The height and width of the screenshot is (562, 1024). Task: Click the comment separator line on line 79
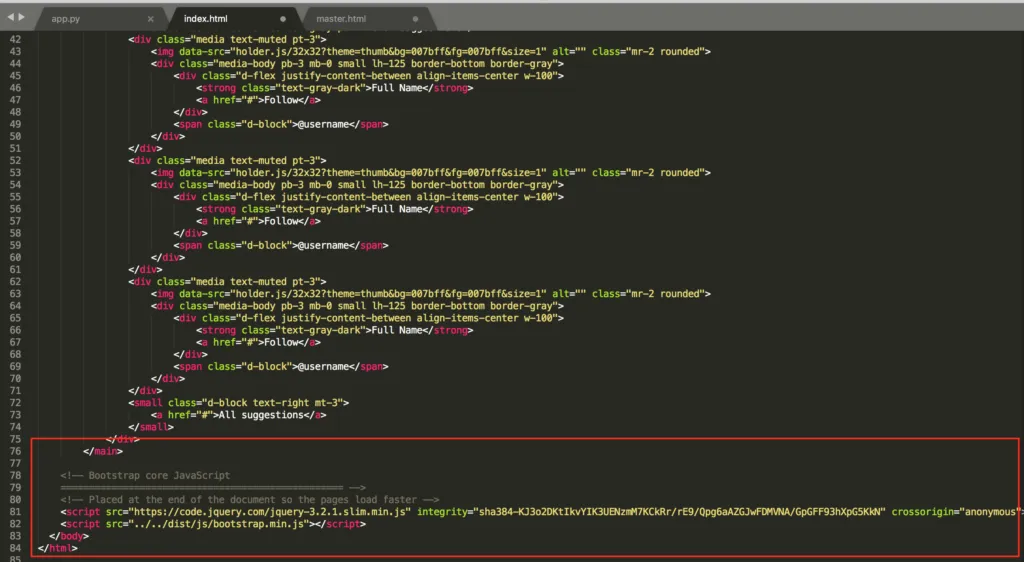pos(212,488)
